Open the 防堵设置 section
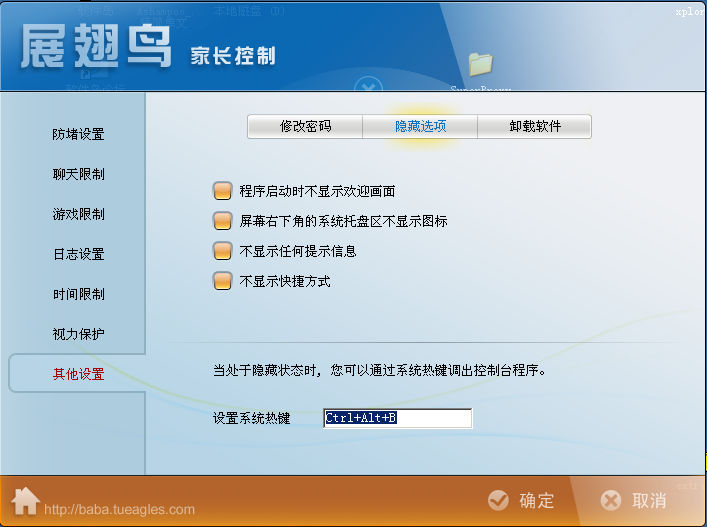 click(78, 134)
